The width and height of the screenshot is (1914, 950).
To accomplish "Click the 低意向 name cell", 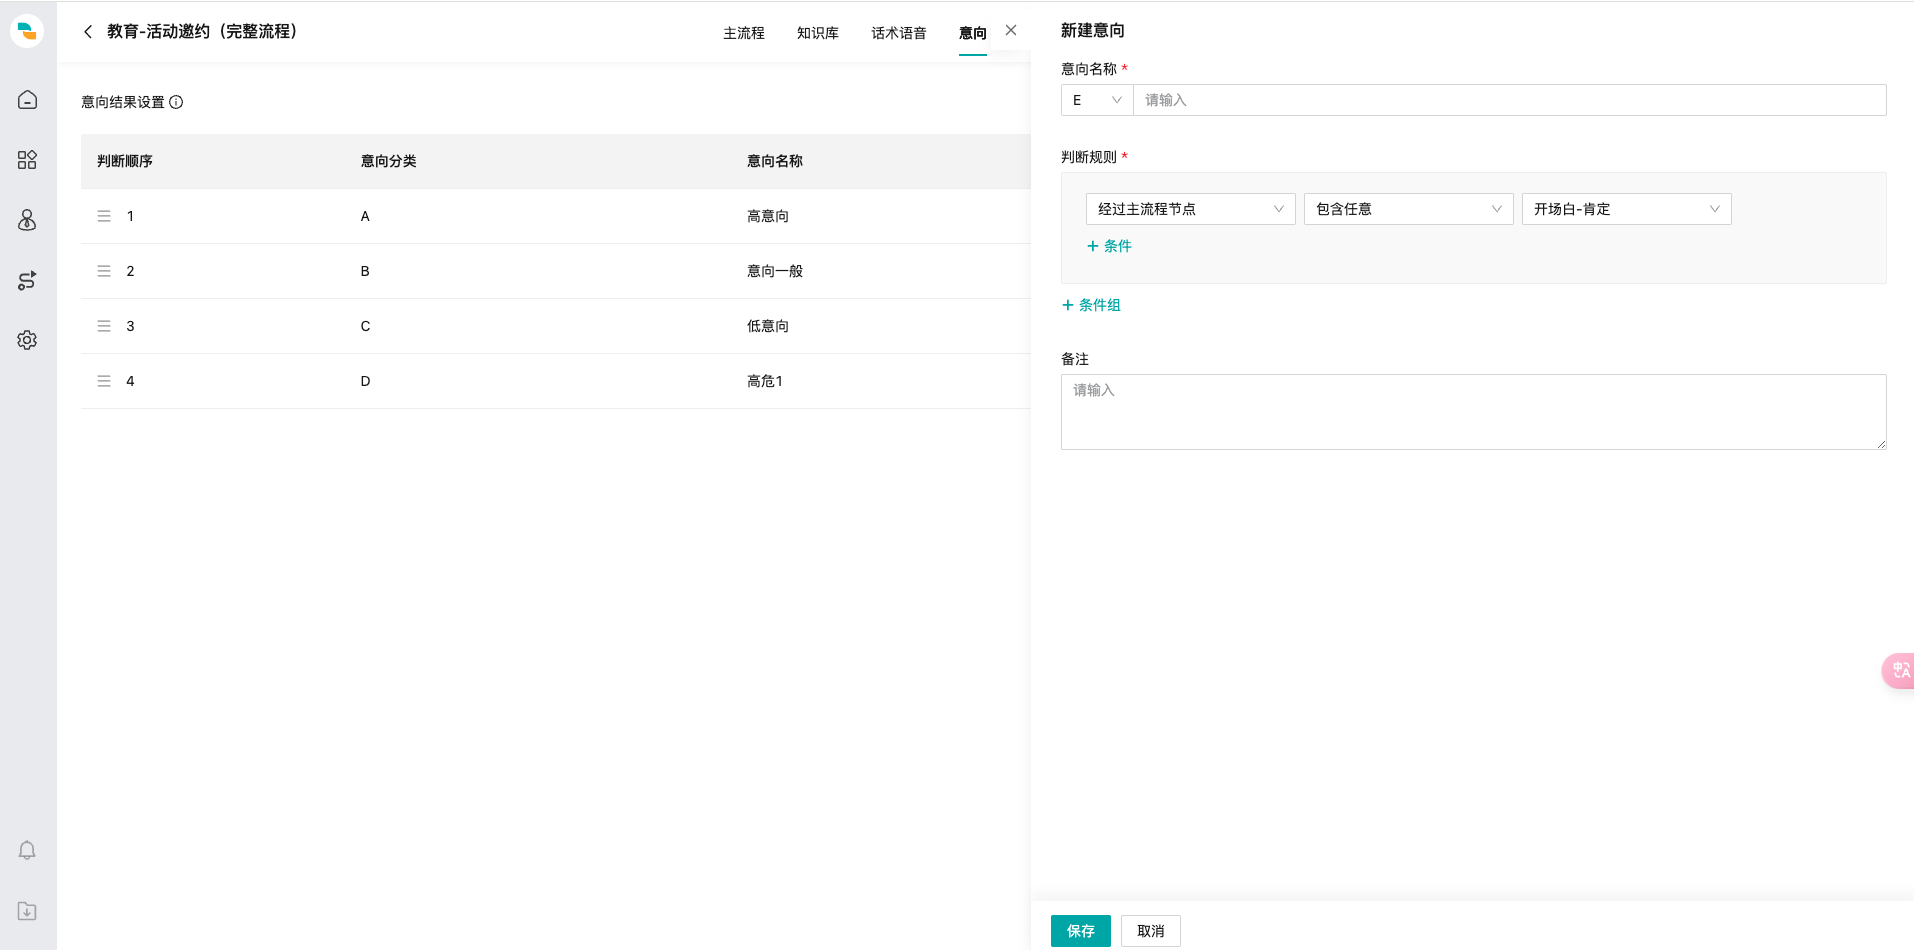I will coord(768,326).
